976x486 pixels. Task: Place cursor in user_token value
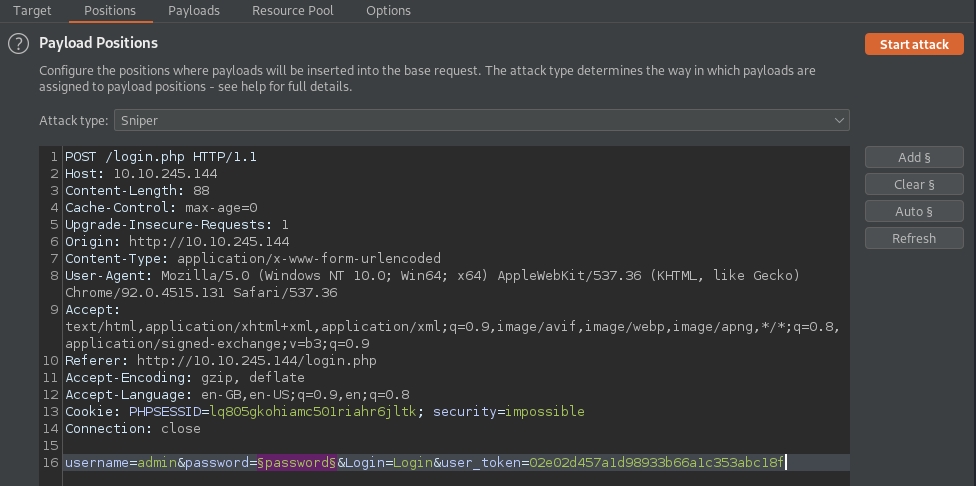click(657, 463)
